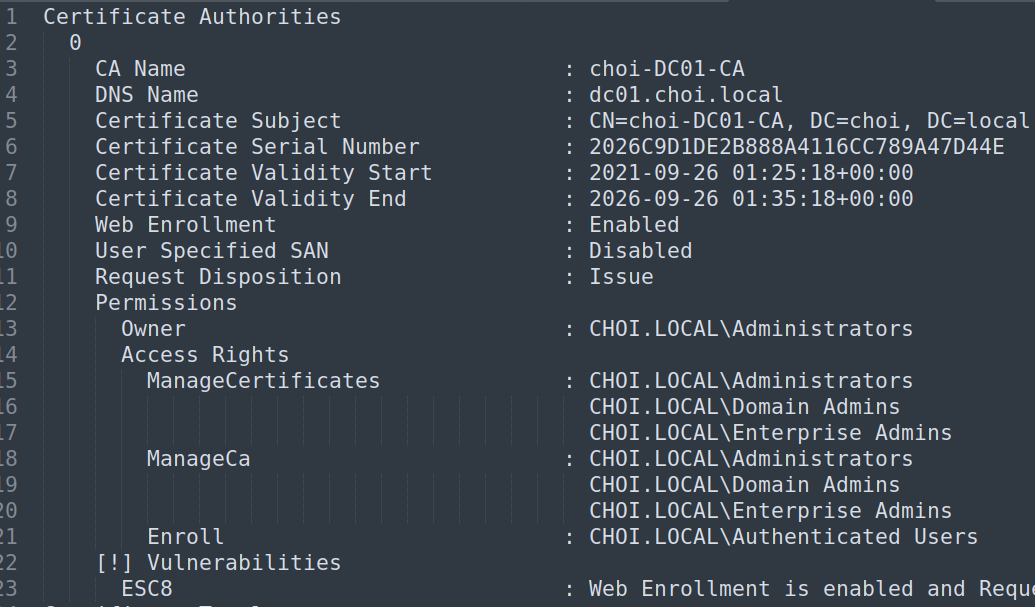This screenshot has width=1035, height=607.
Task: Click the User Specified SAN Disabled value
Action: [640, 251]
